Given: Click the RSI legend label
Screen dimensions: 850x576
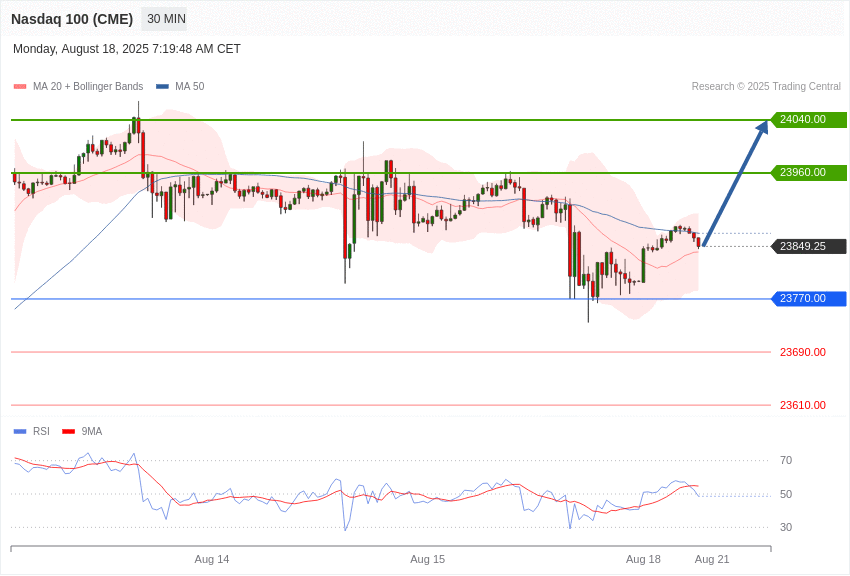Looking at the screenshot, I should 41,431.
